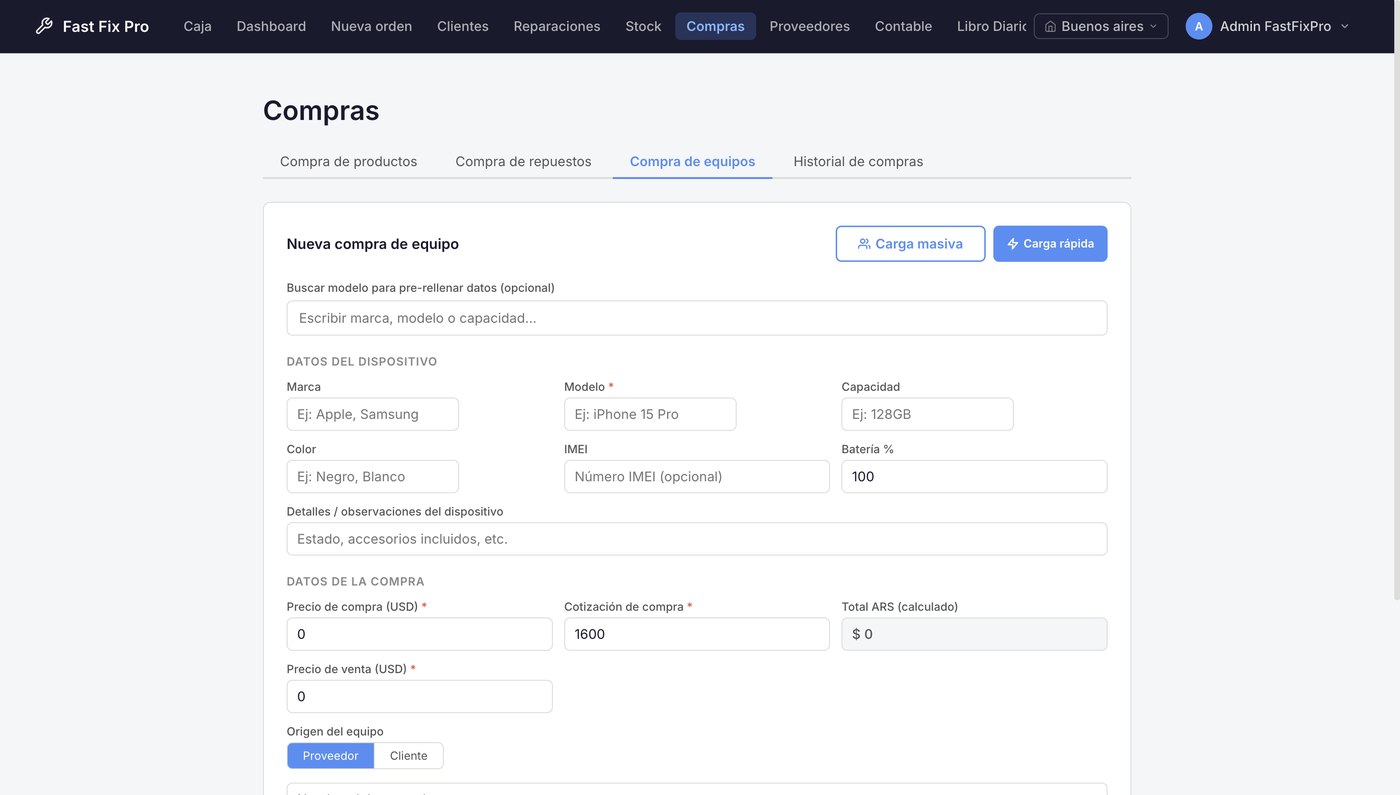
Task: Click the Fast Fix Pro brand name
Action: pos(106,26)
